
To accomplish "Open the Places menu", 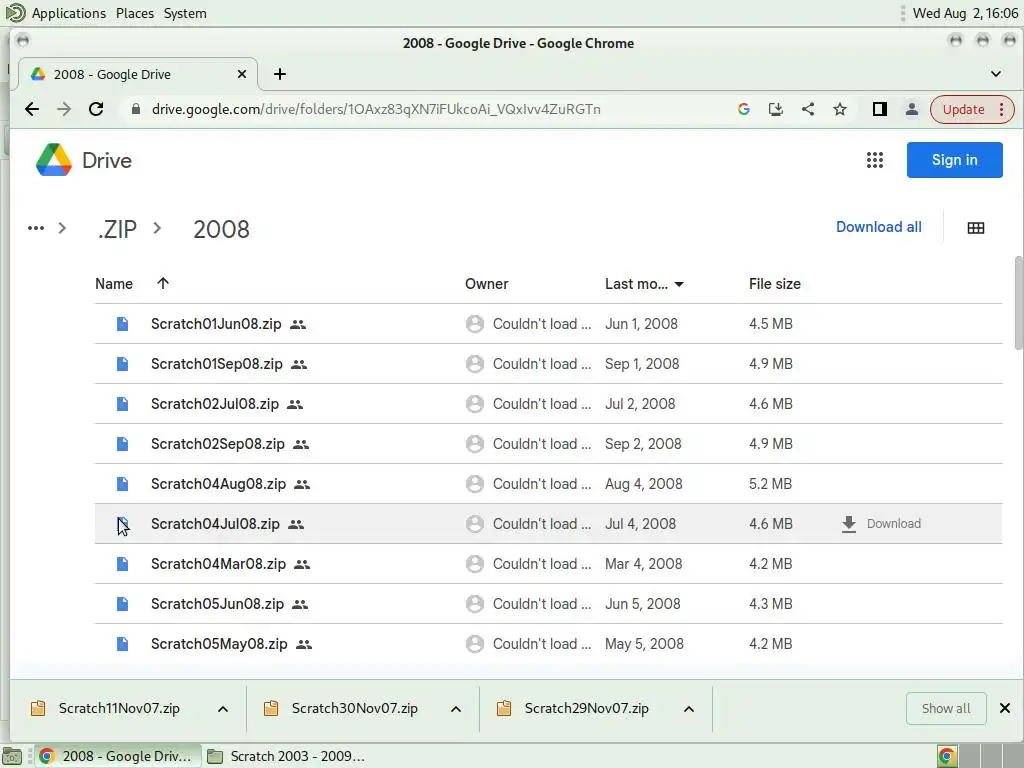I will pos(134,13).
